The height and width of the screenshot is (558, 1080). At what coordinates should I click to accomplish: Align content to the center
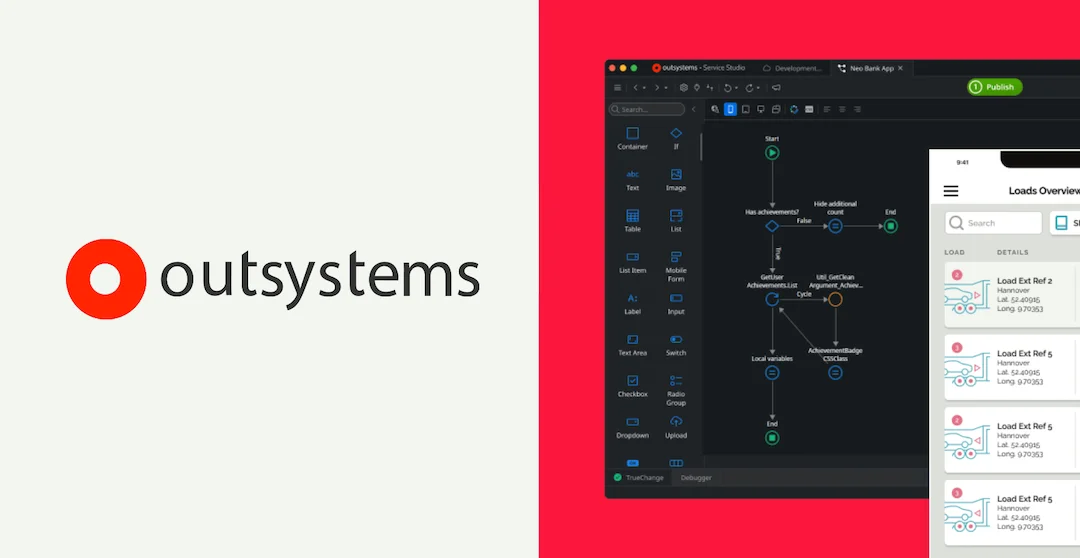842,109
